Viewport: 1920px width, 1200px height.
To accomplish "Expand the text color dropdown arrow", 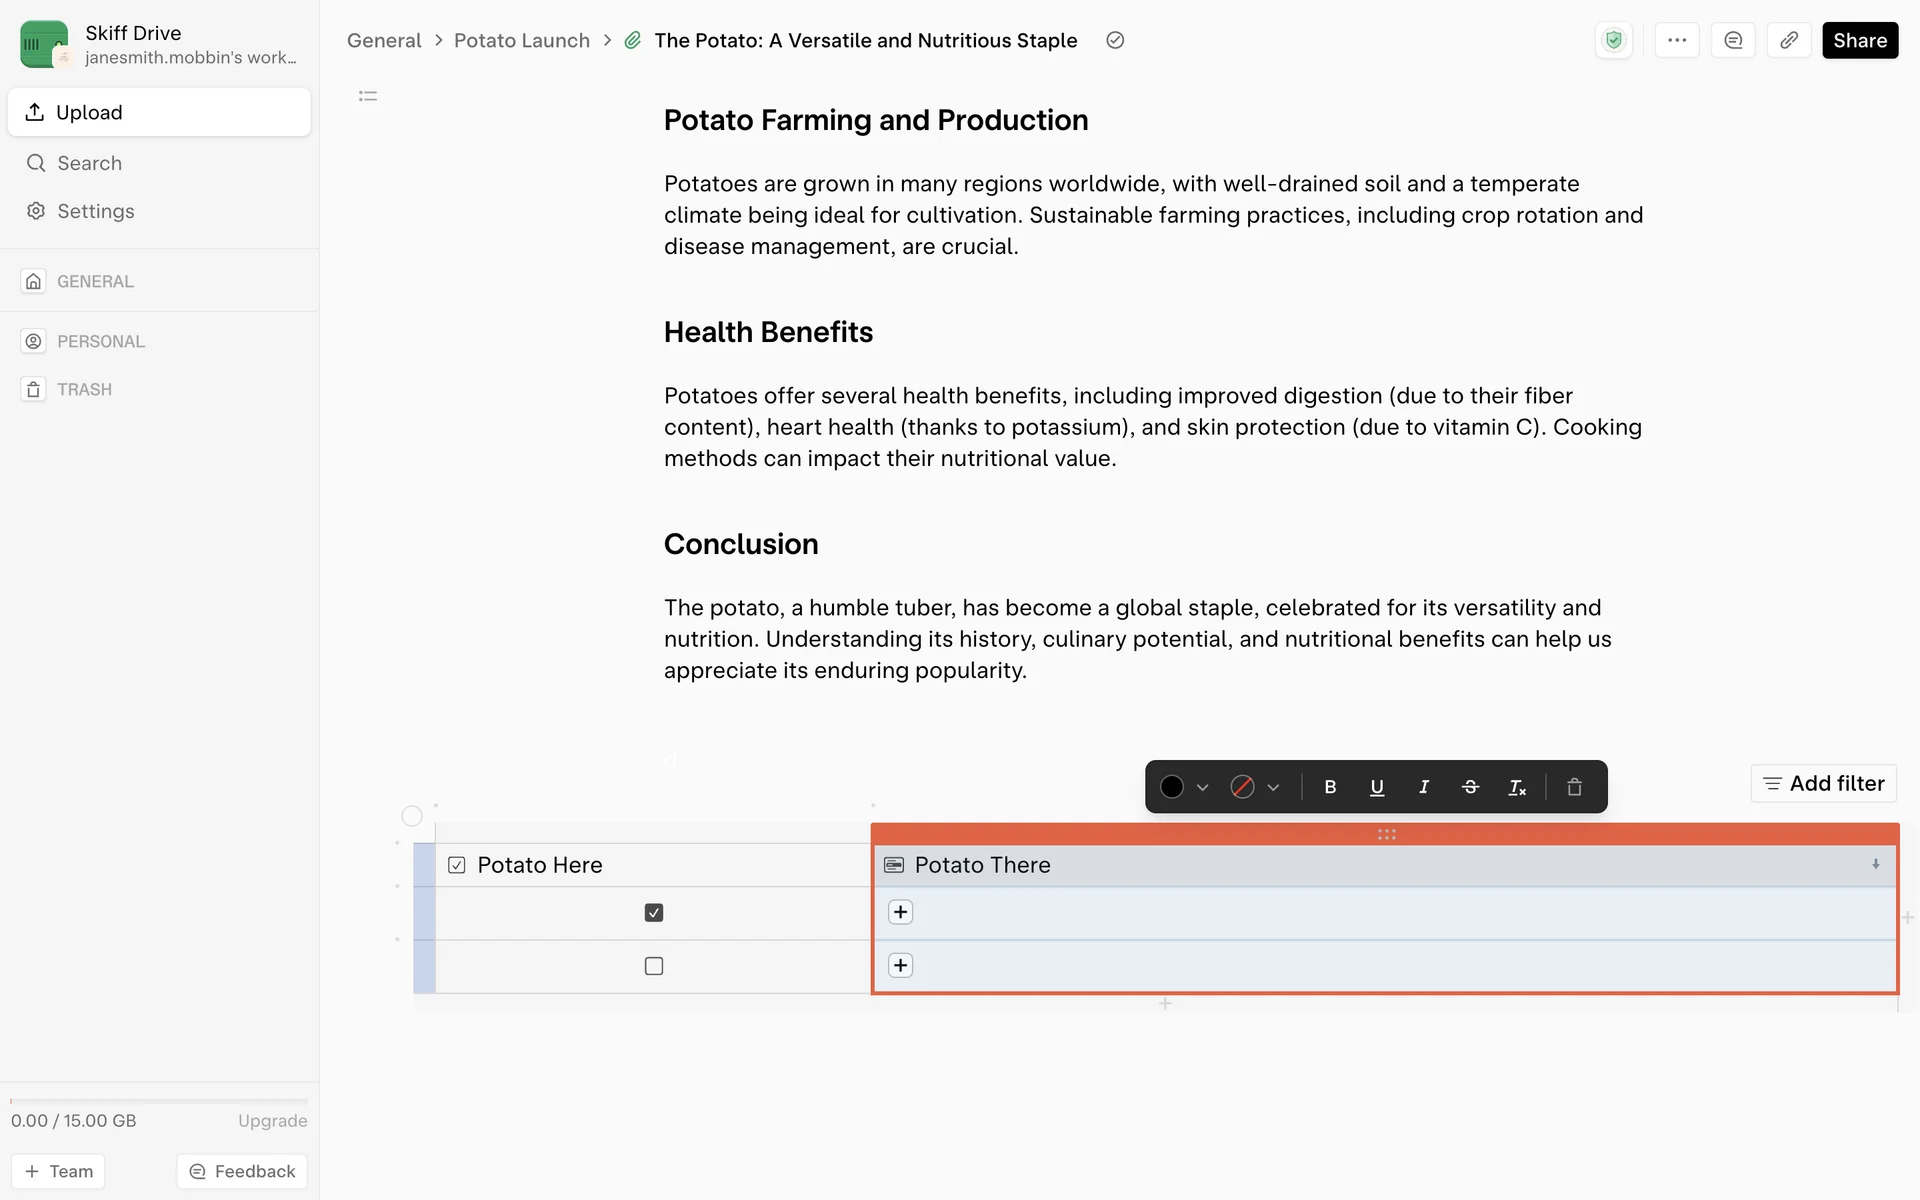I will click(x=1203, y=788).
